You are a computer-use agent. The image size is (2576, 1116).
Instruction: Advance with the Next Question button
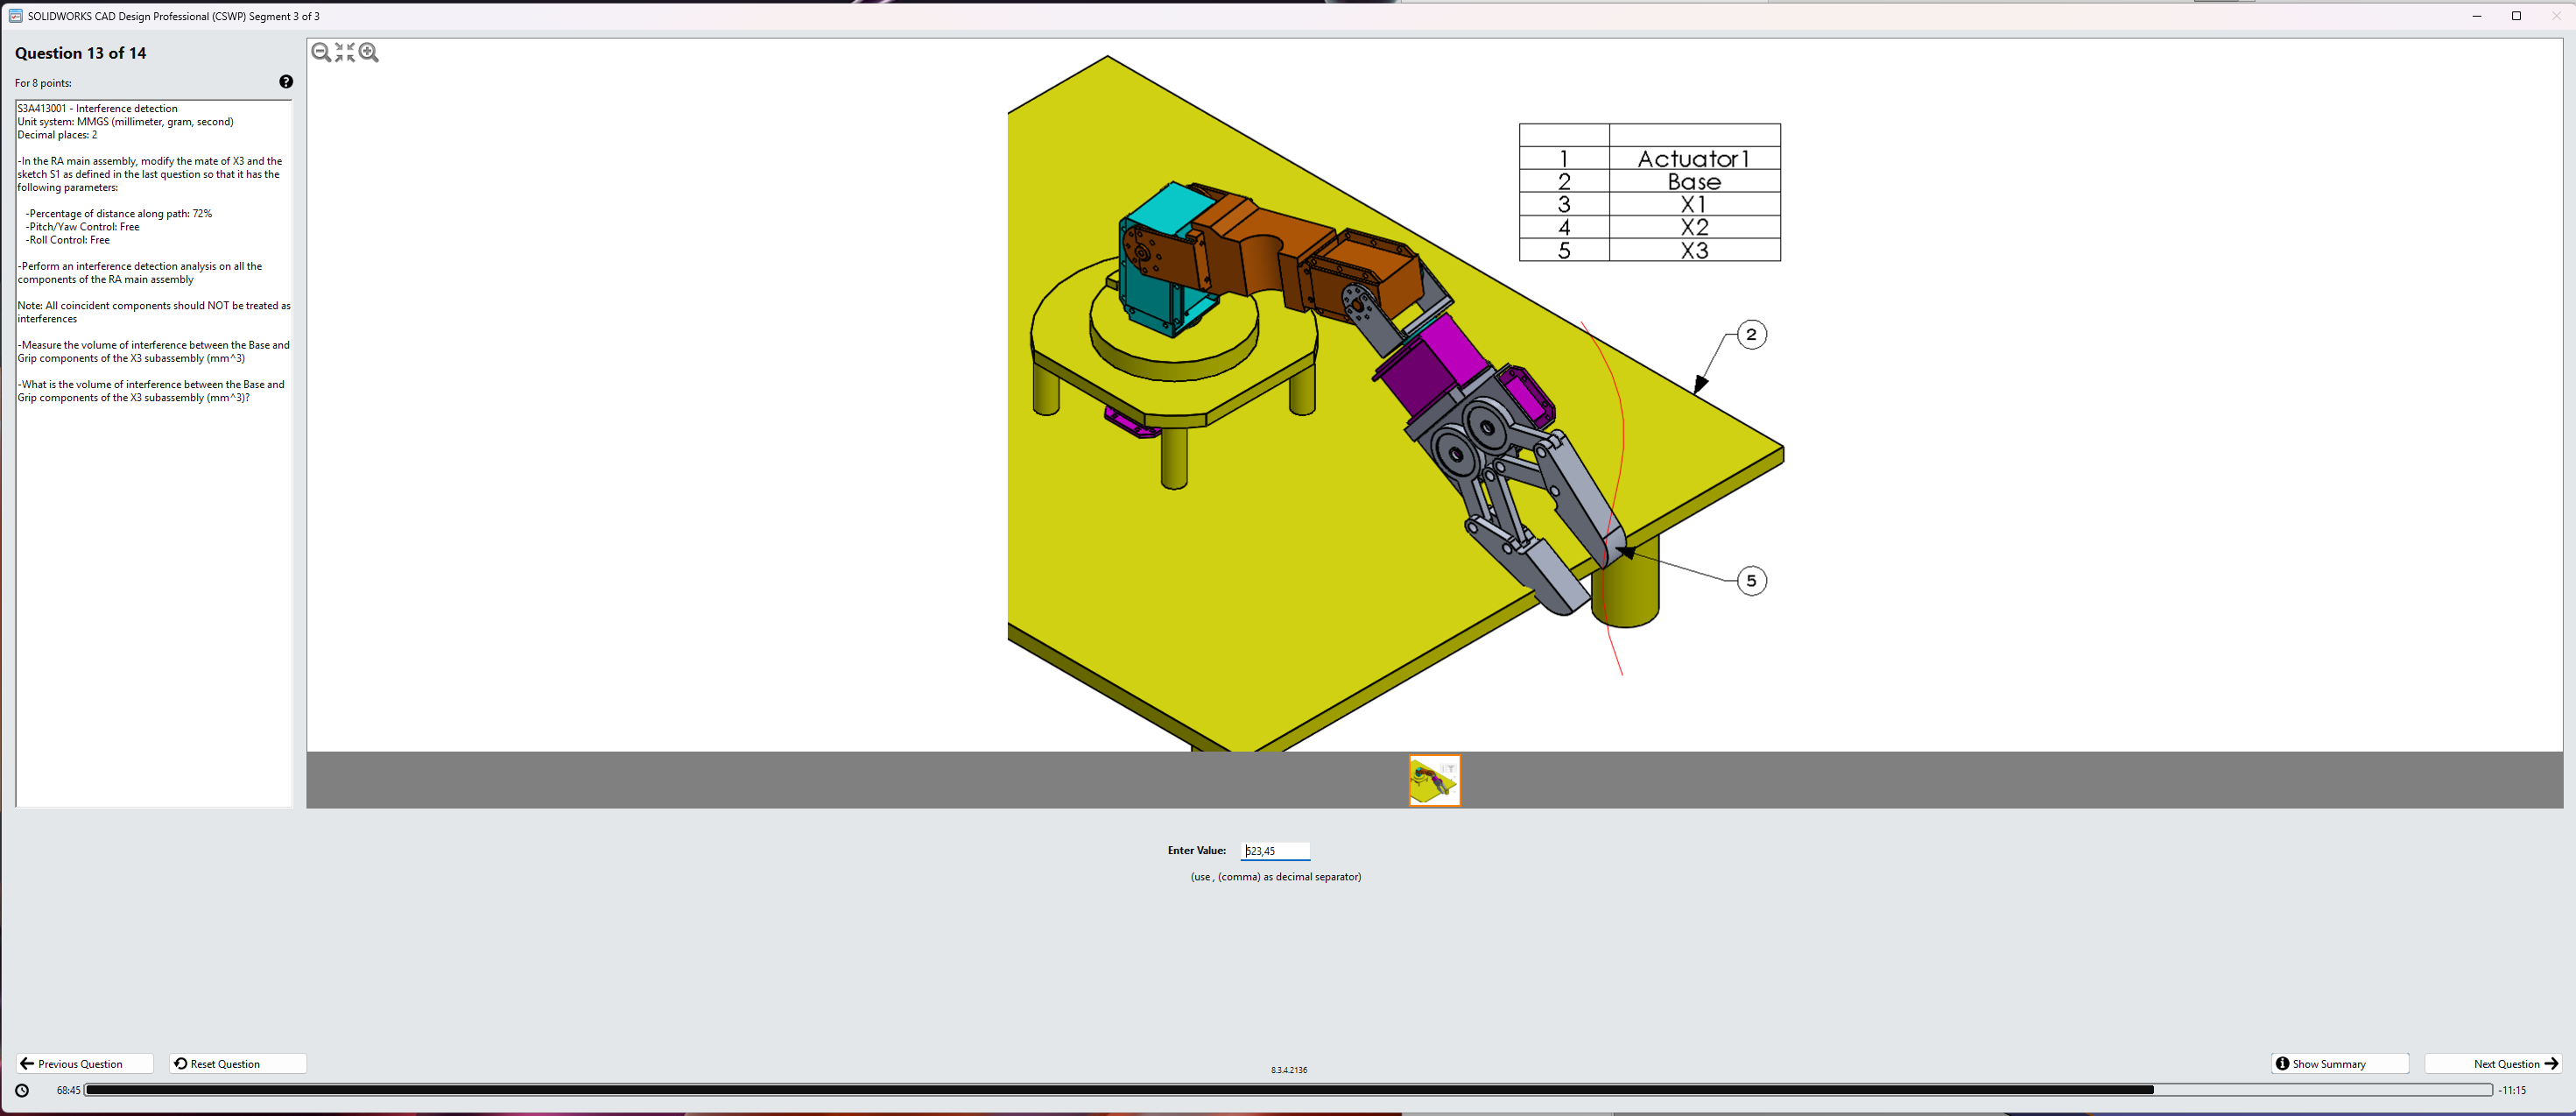point(2493,1063)
